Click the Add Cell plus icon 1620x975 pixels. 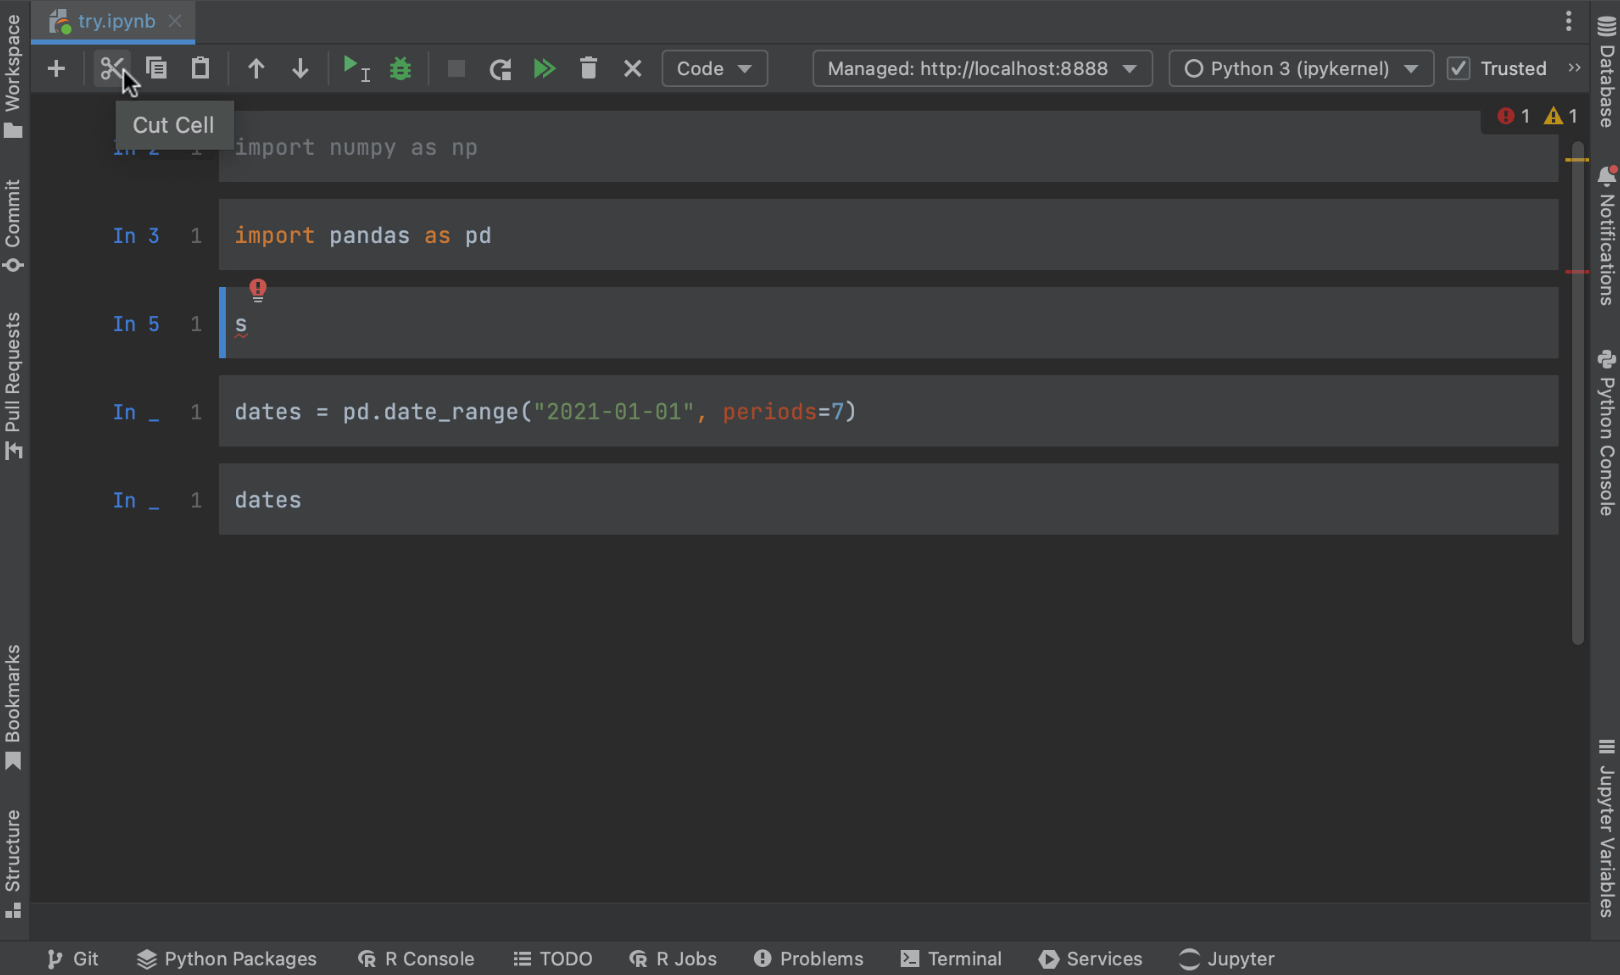(56, 69)
